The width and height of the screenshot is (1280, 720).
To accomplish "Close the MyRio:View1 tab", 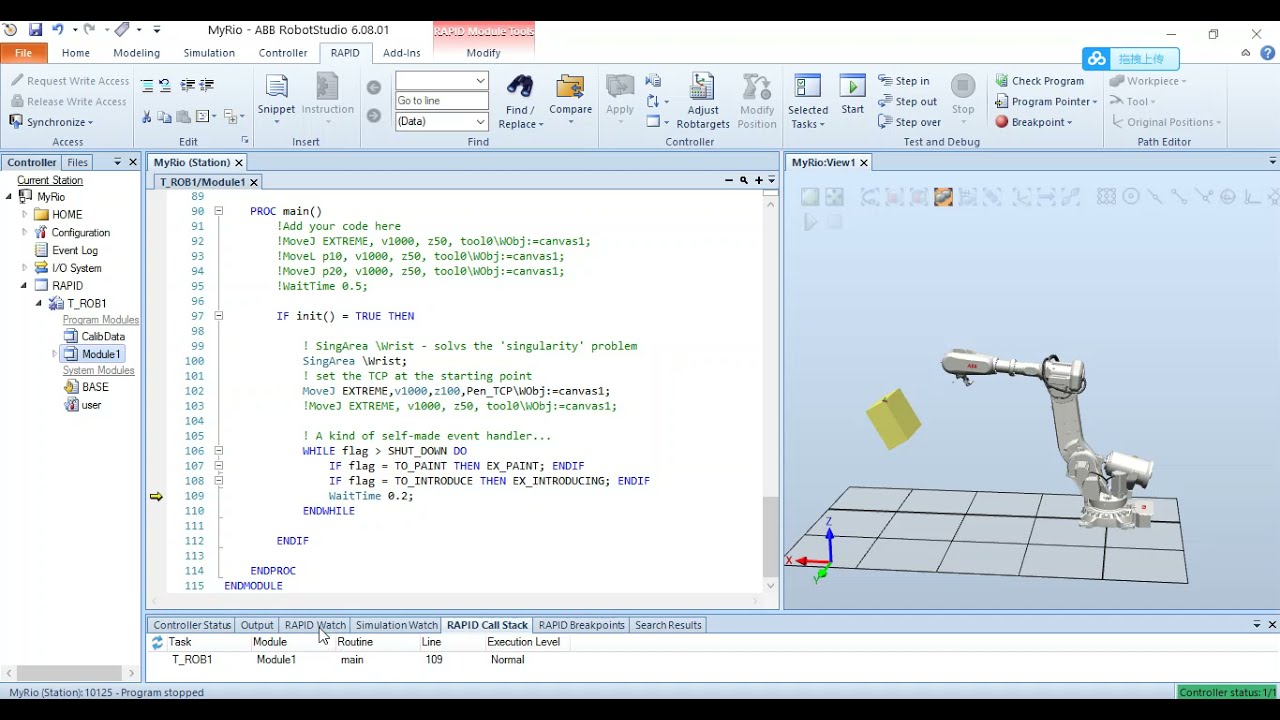I will [x=863, y=162].
